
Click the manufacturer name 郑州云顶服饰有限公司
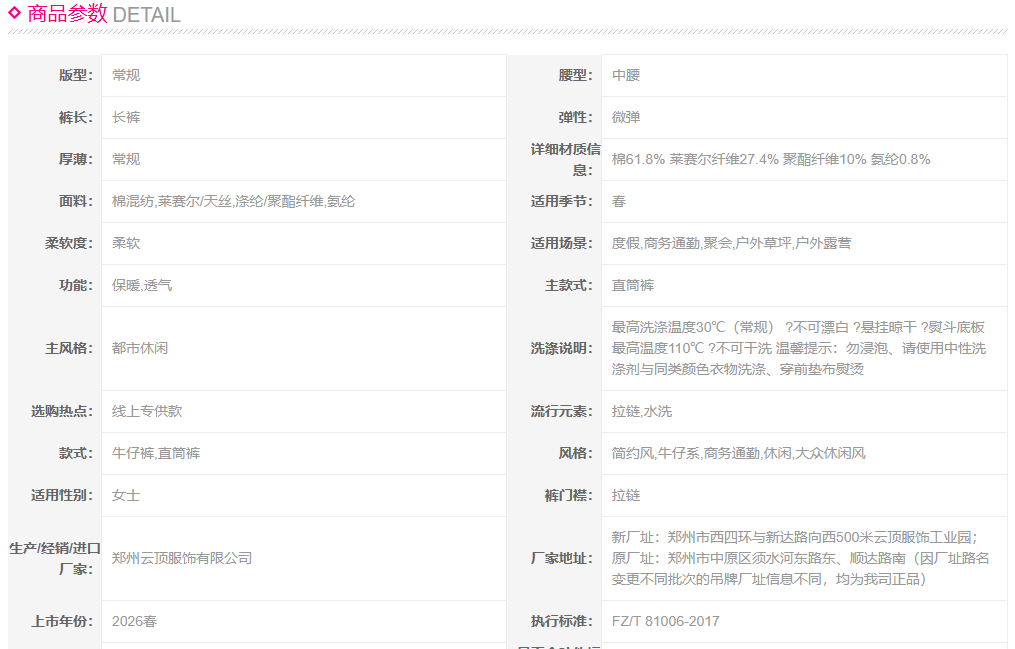point(182,558)
